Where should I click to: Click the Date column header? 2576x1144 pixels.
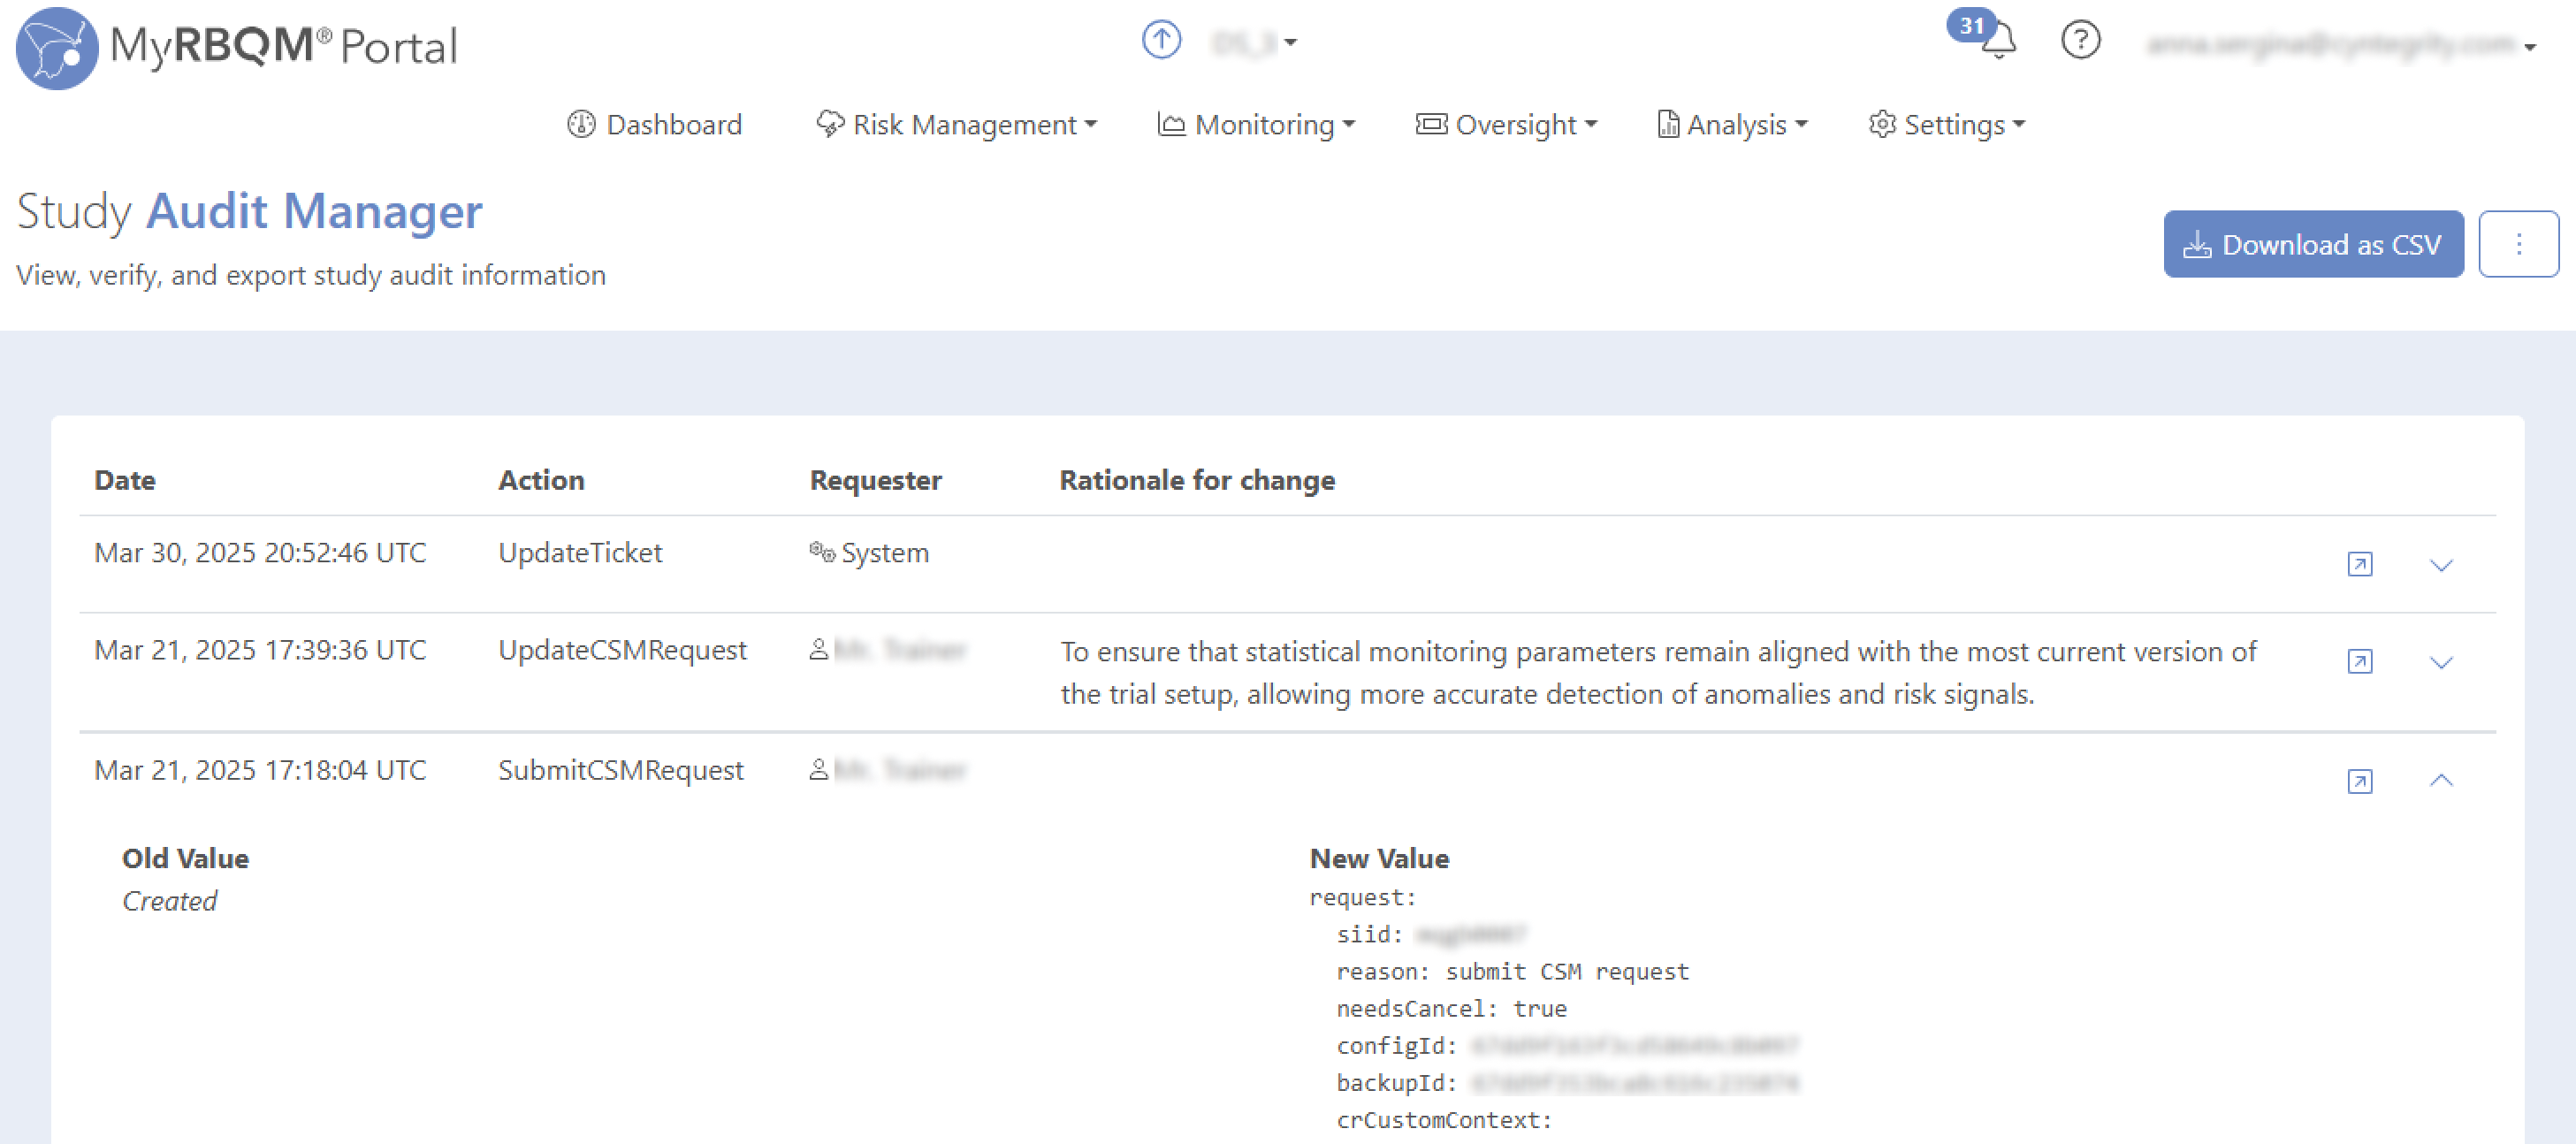pyautogui.click(x=124, y=480)
